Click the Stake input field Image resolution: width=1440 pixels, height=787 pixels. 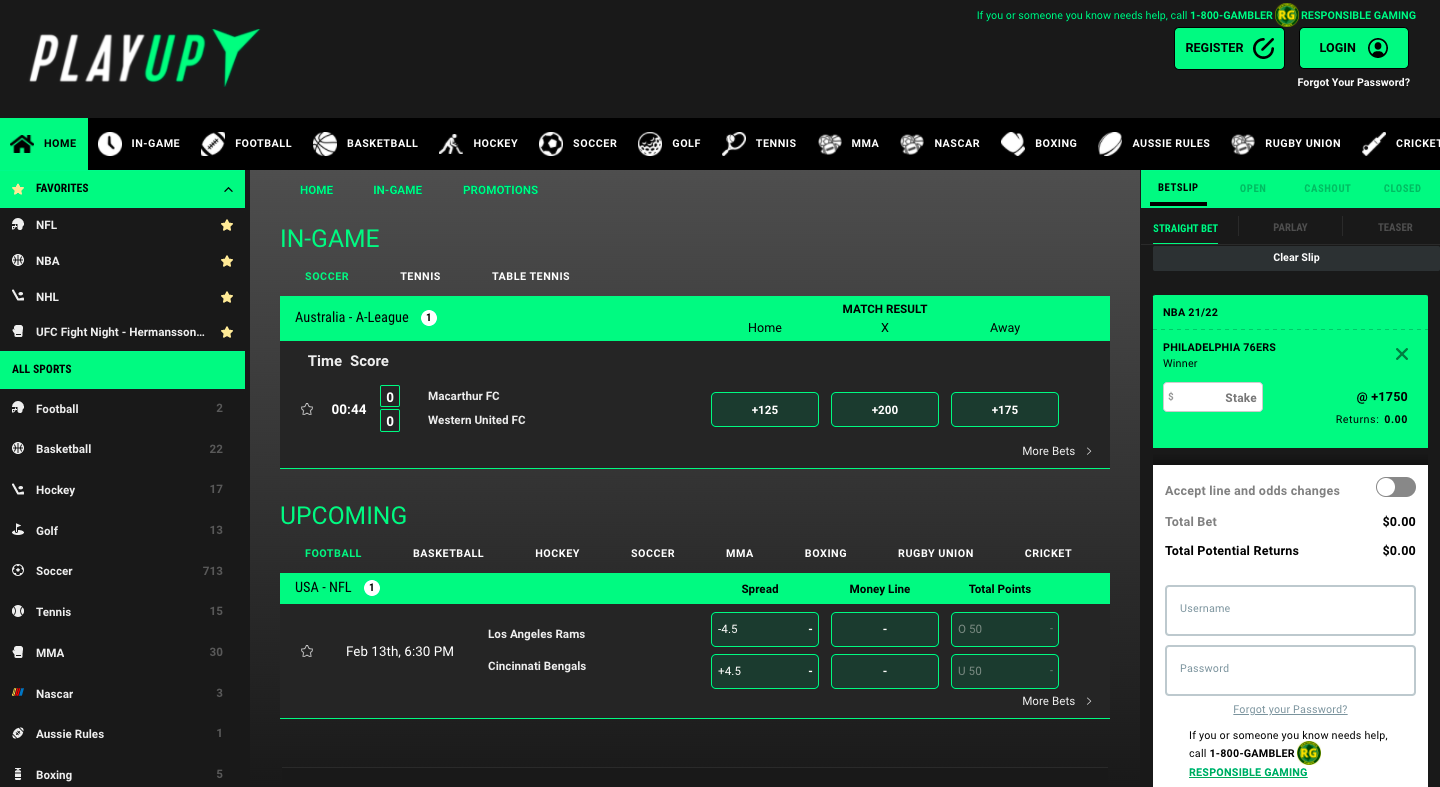[x=1212, y=397]
